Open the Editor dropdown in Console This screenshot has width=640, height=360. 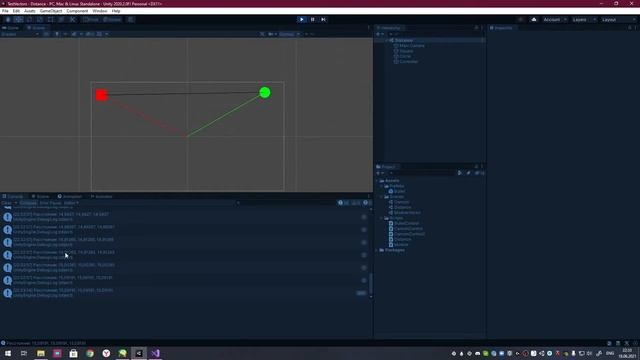71,203
